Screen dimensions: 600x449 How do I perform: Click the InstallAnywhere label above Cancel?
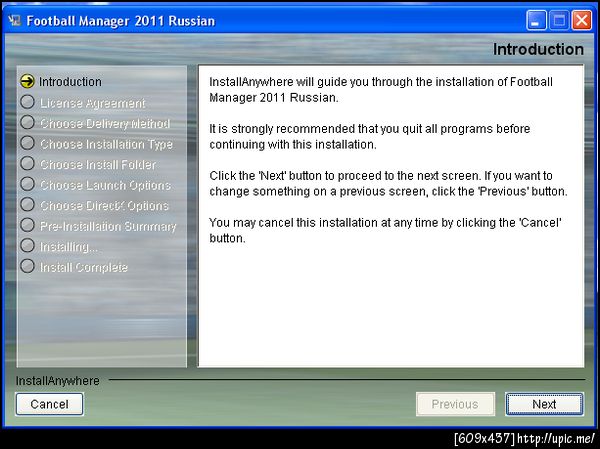[57, 381]
